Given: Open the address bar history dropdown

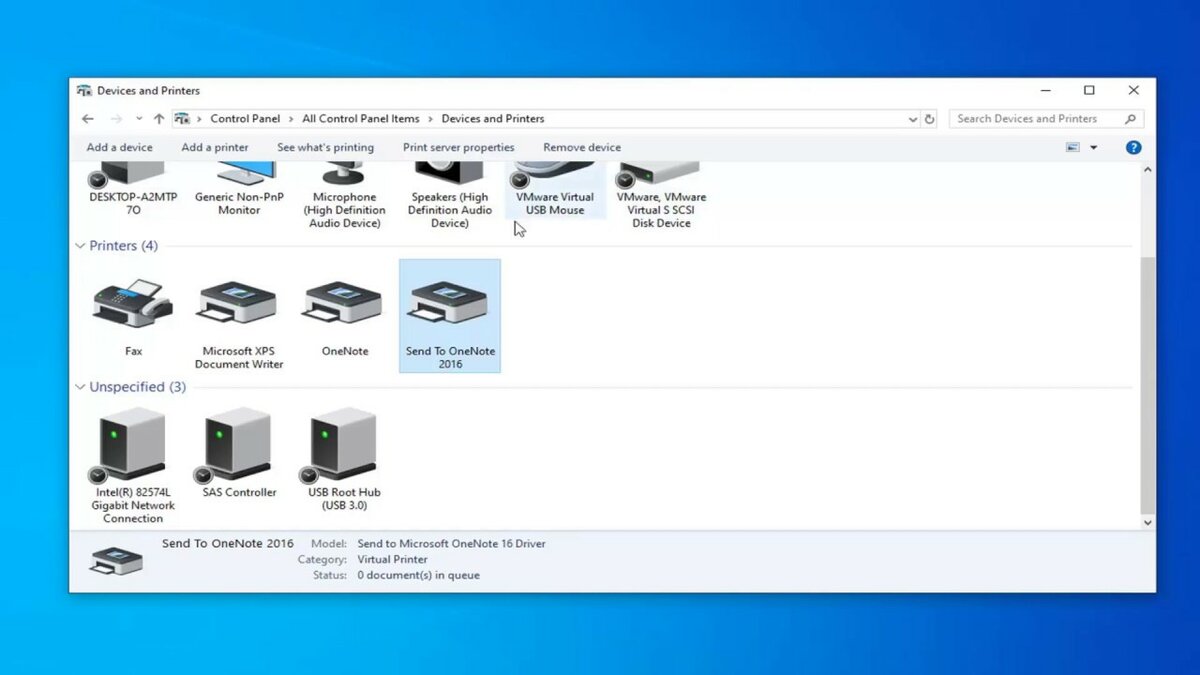Looking at the screenshot, I should pyautogui.click(x=912, y=118).
